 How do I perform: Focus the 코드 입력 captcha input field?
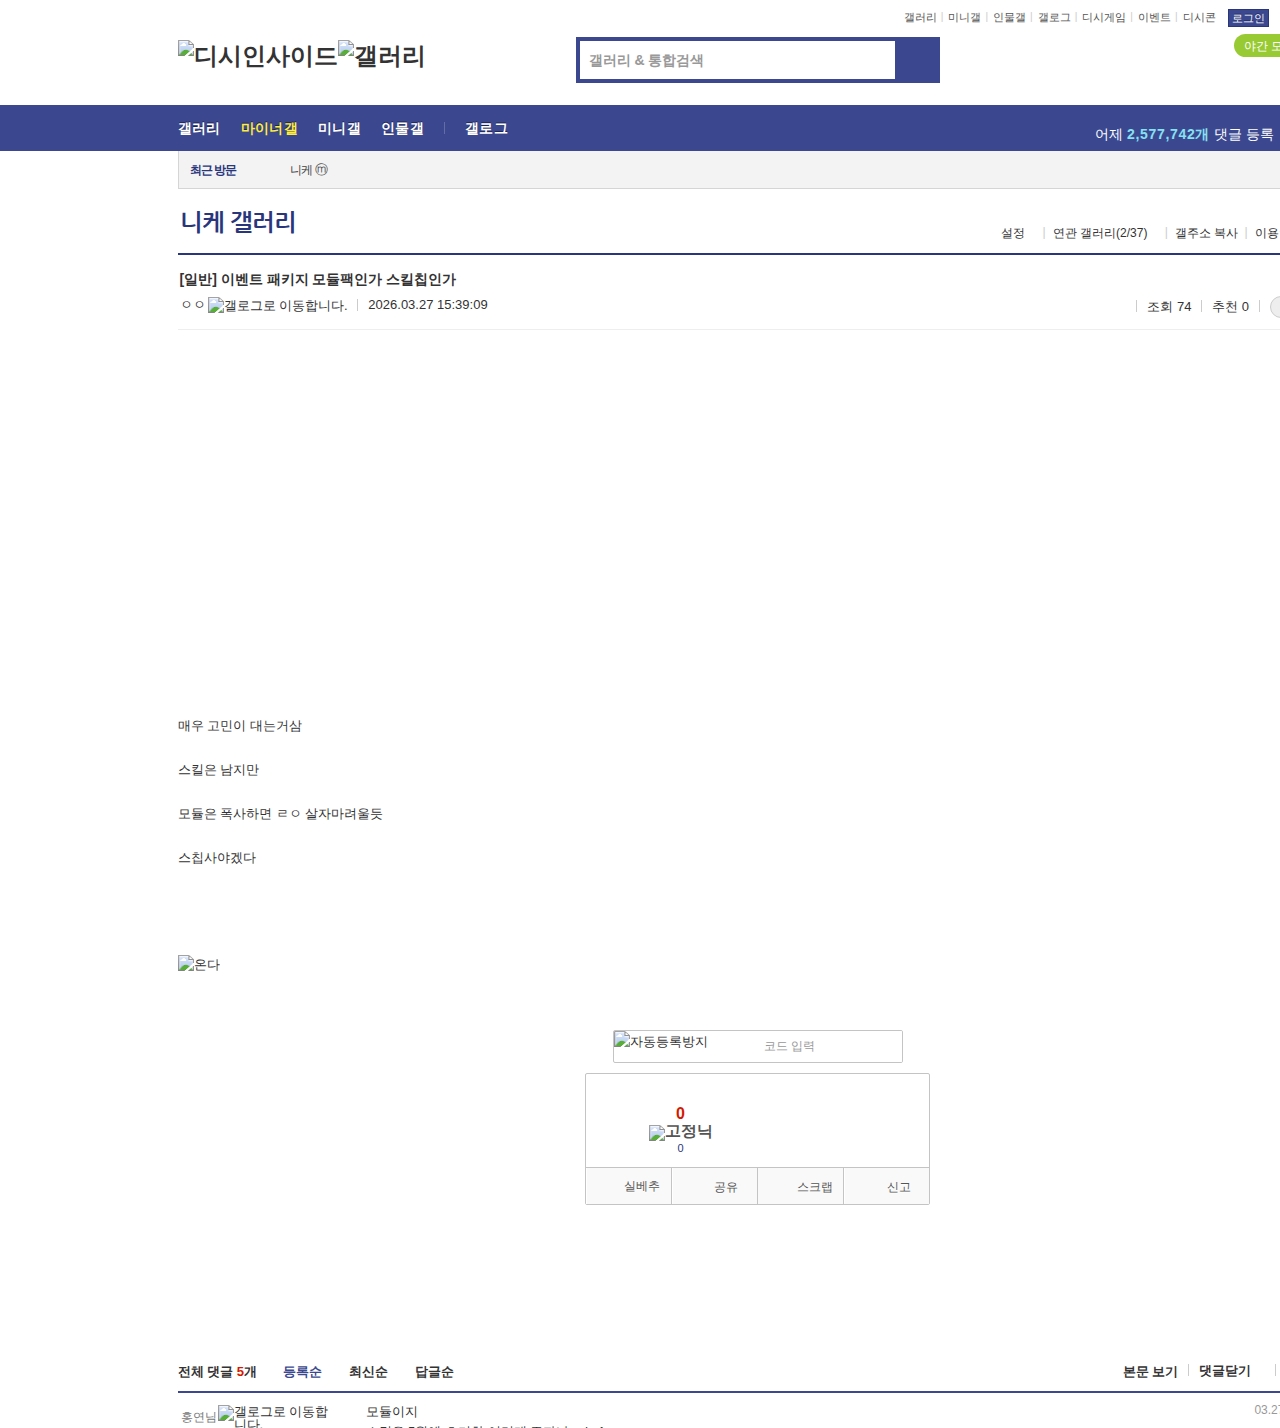828,1046
